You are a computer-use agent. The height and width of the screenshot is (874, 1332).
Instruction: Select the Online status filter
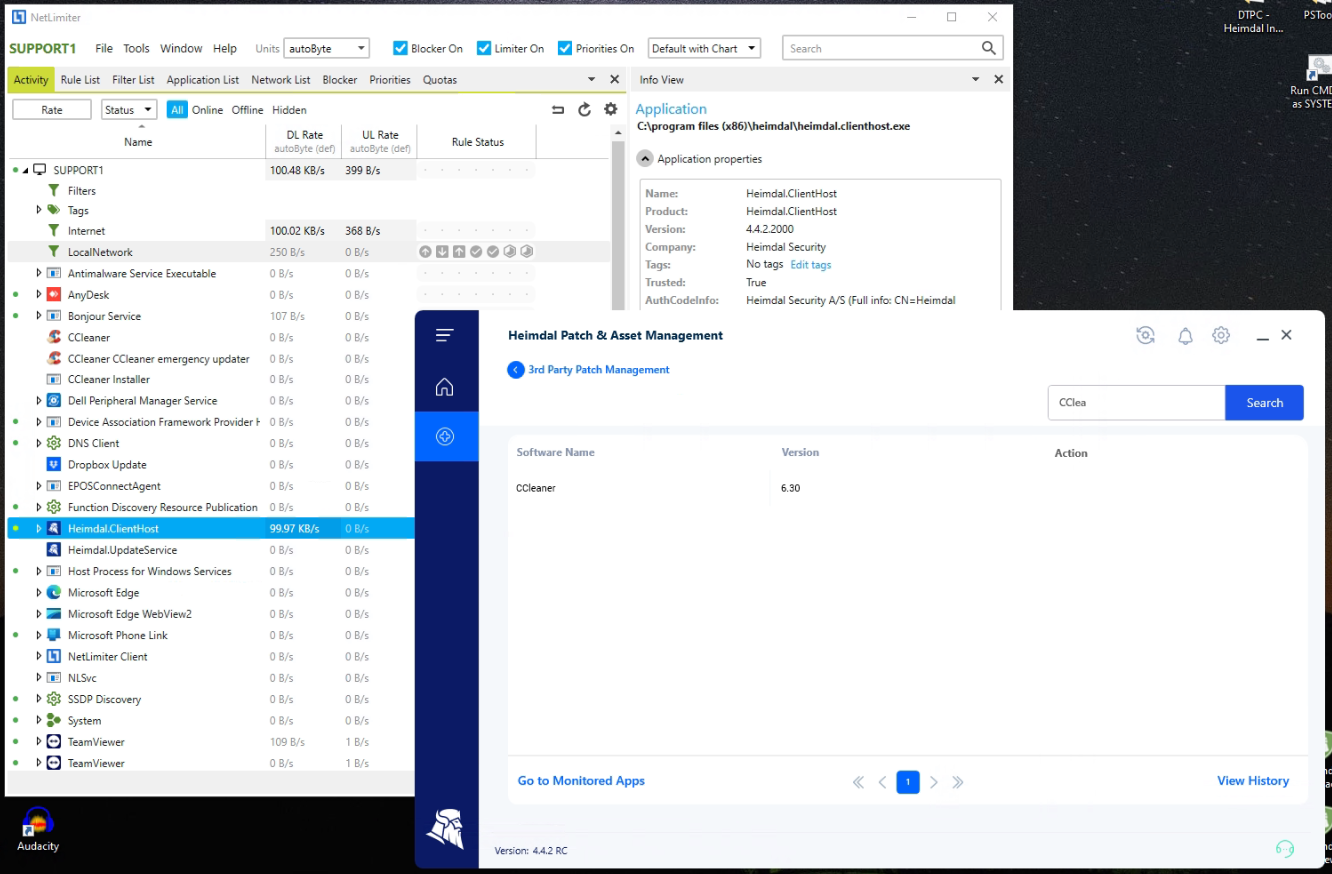(x=207, y=110)
